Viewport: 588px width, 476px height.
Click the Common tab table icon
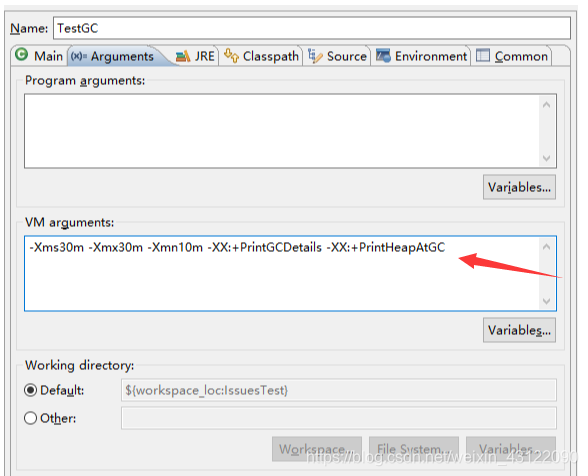pos(483,56)
